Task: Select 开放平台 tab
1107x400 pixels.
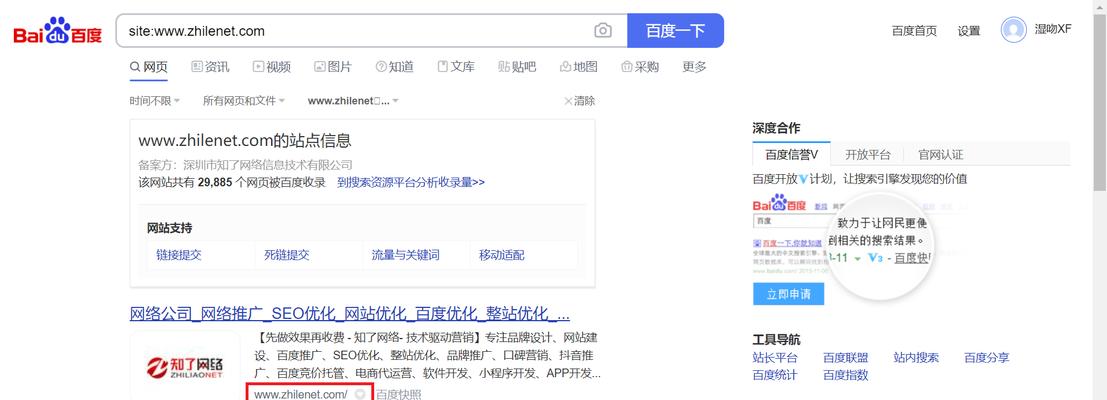Action: (x=868, y=155)
